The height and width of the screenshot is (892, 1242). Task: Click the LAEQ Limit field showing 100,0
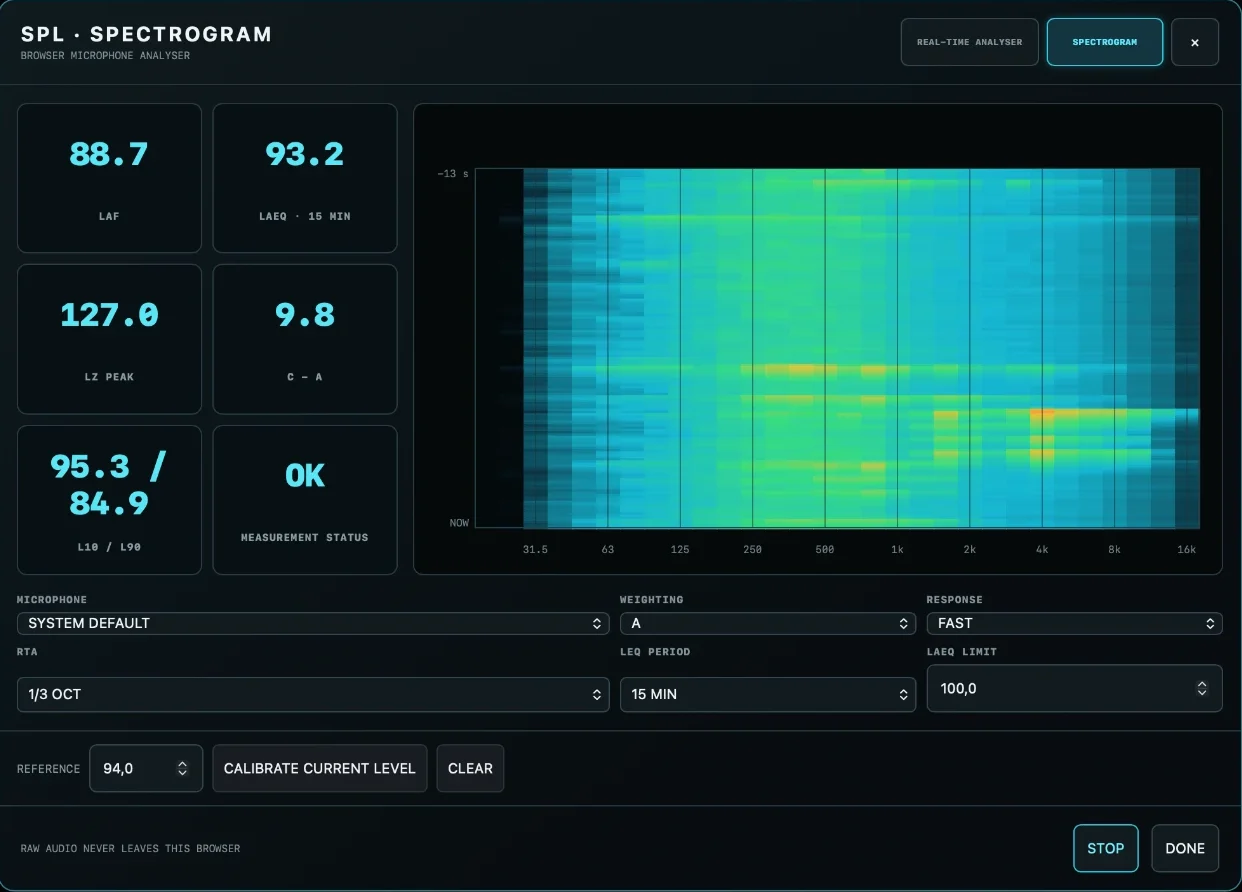point(1074,688)
